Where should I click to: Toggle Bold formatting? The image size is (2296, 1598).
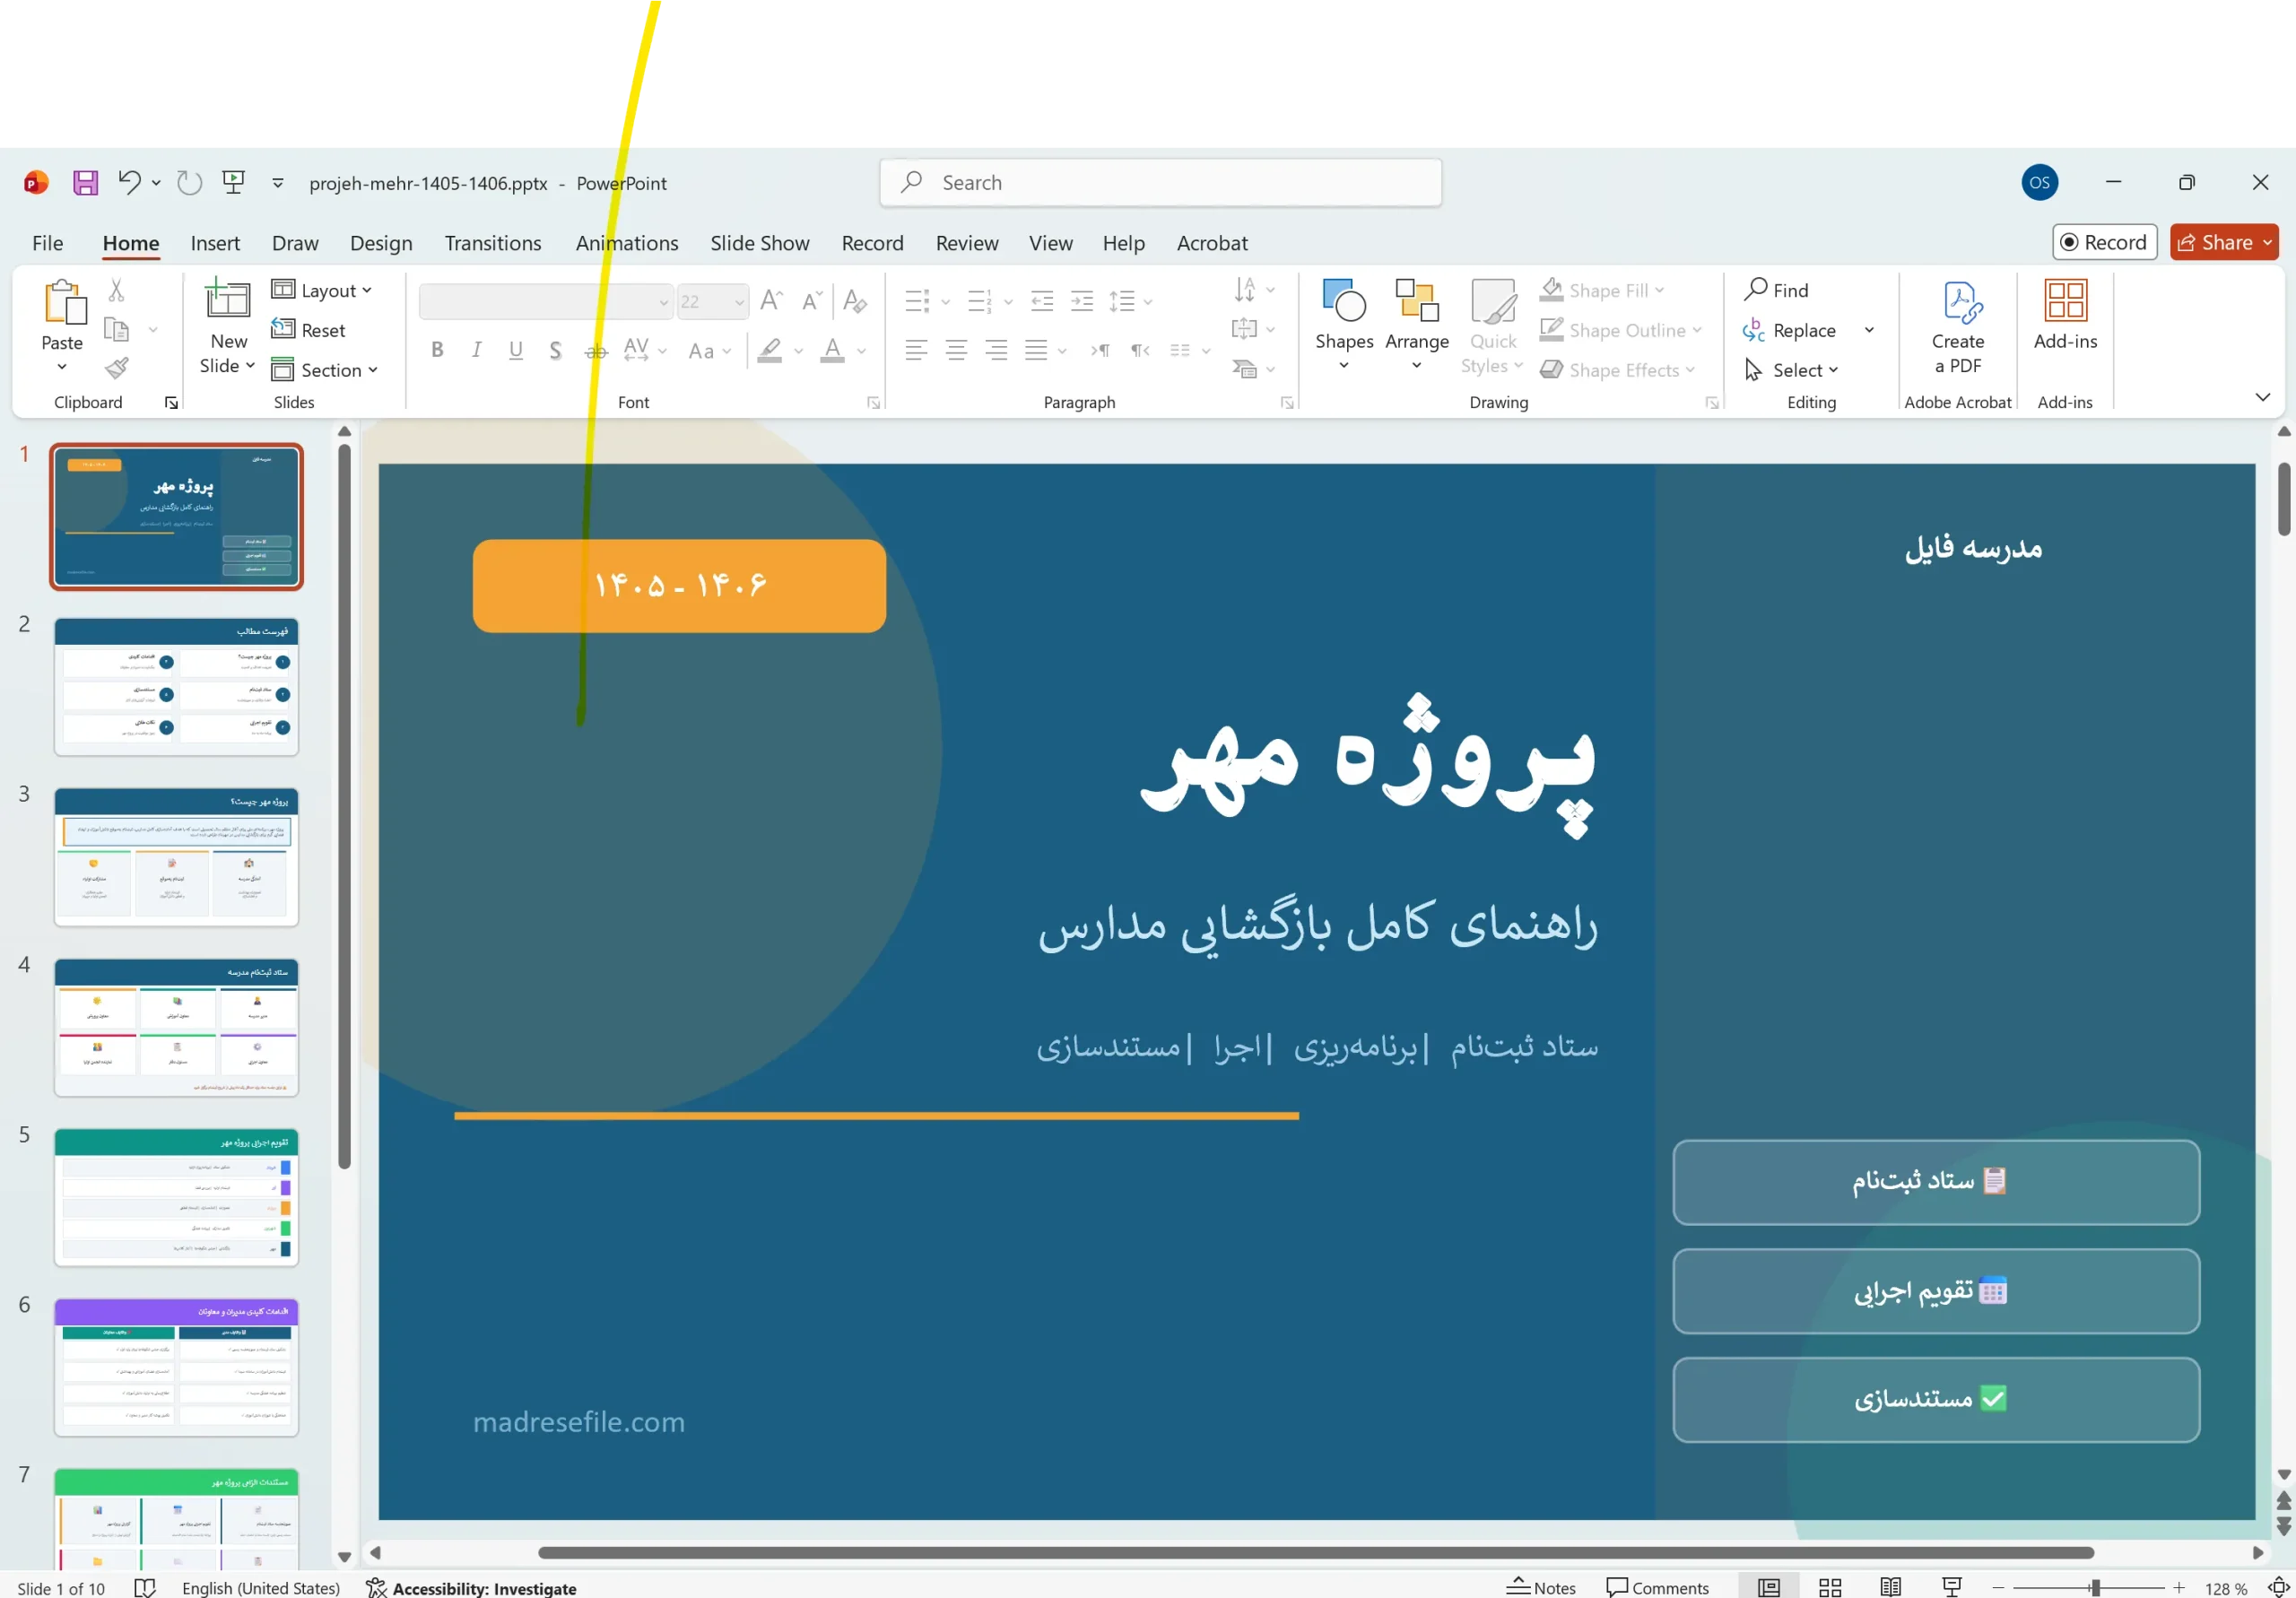click(x=437, y=350)
